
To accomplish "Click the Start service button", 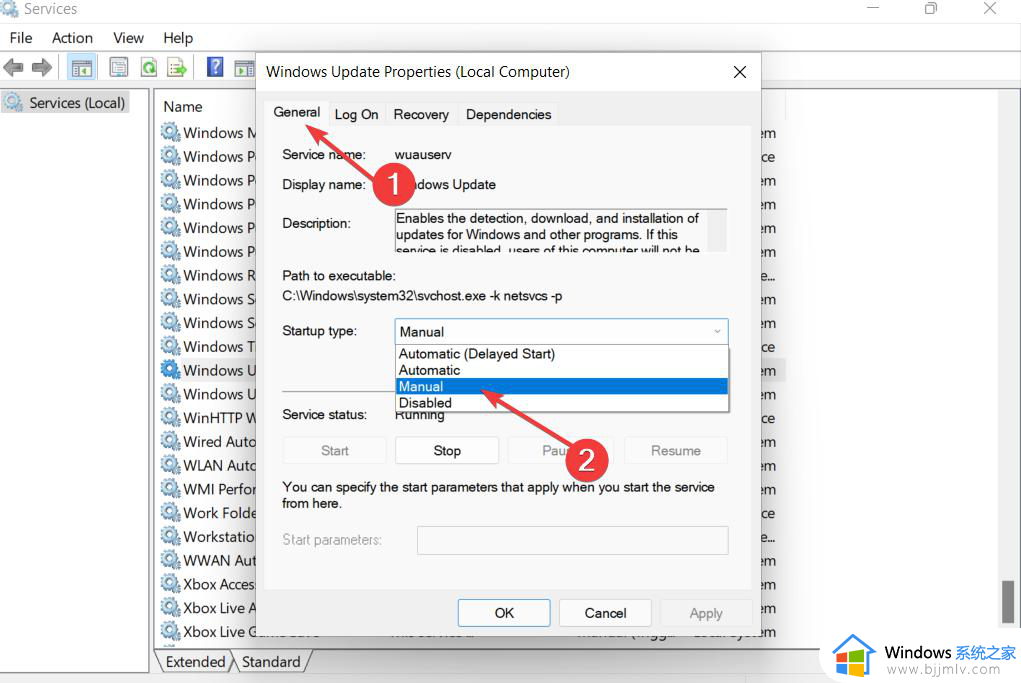I will [x=334, y=451].
